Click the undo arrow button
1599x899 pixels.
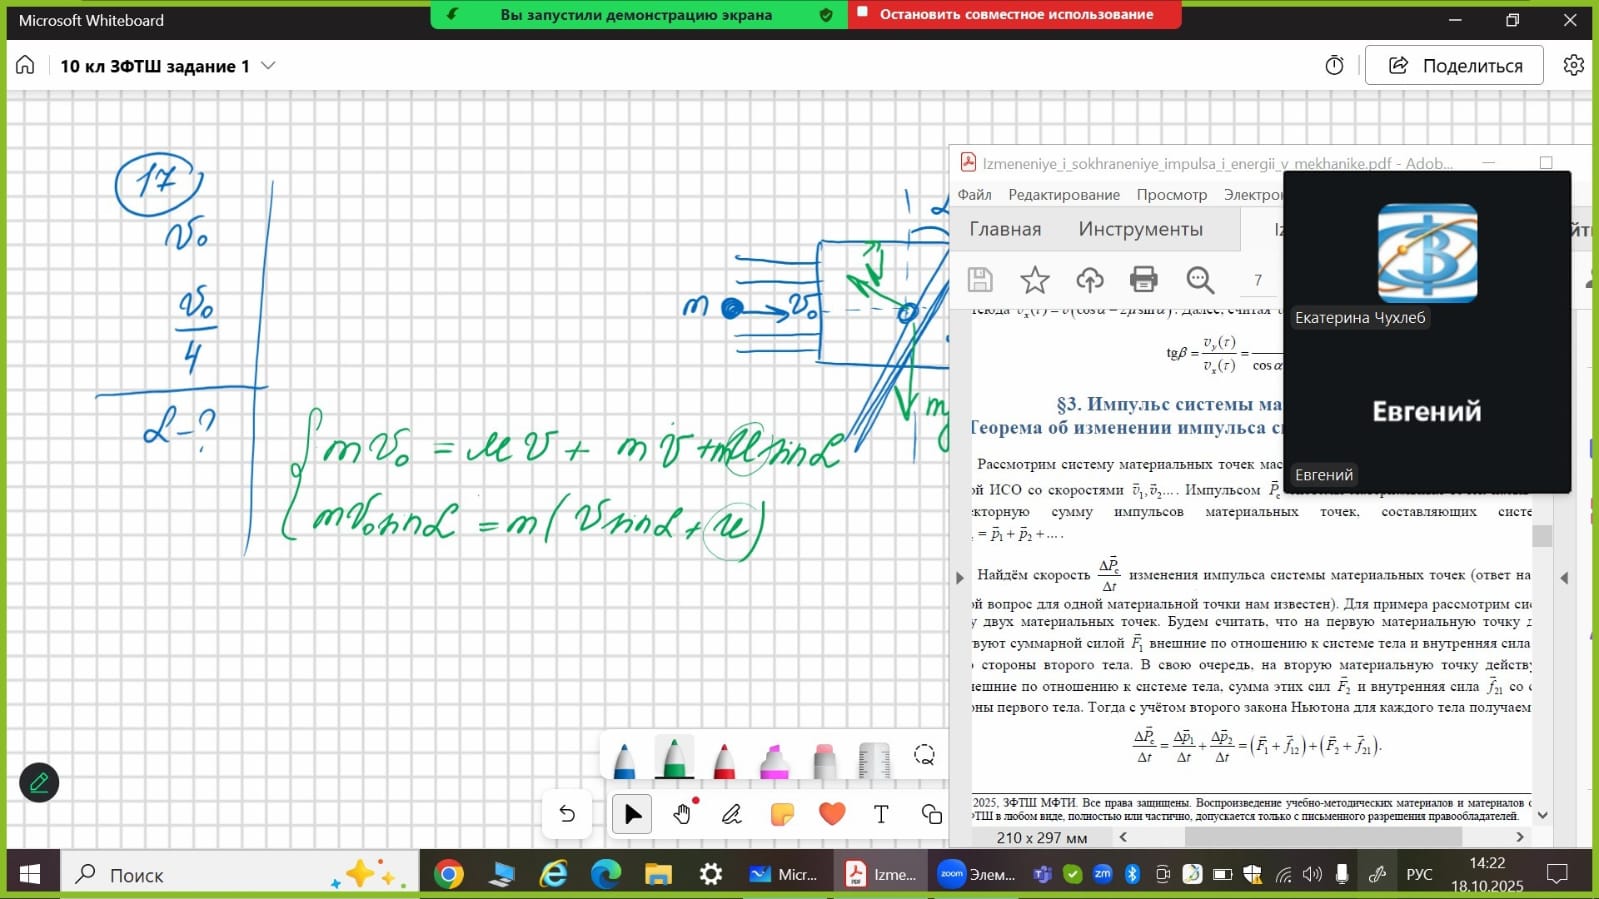567,814
